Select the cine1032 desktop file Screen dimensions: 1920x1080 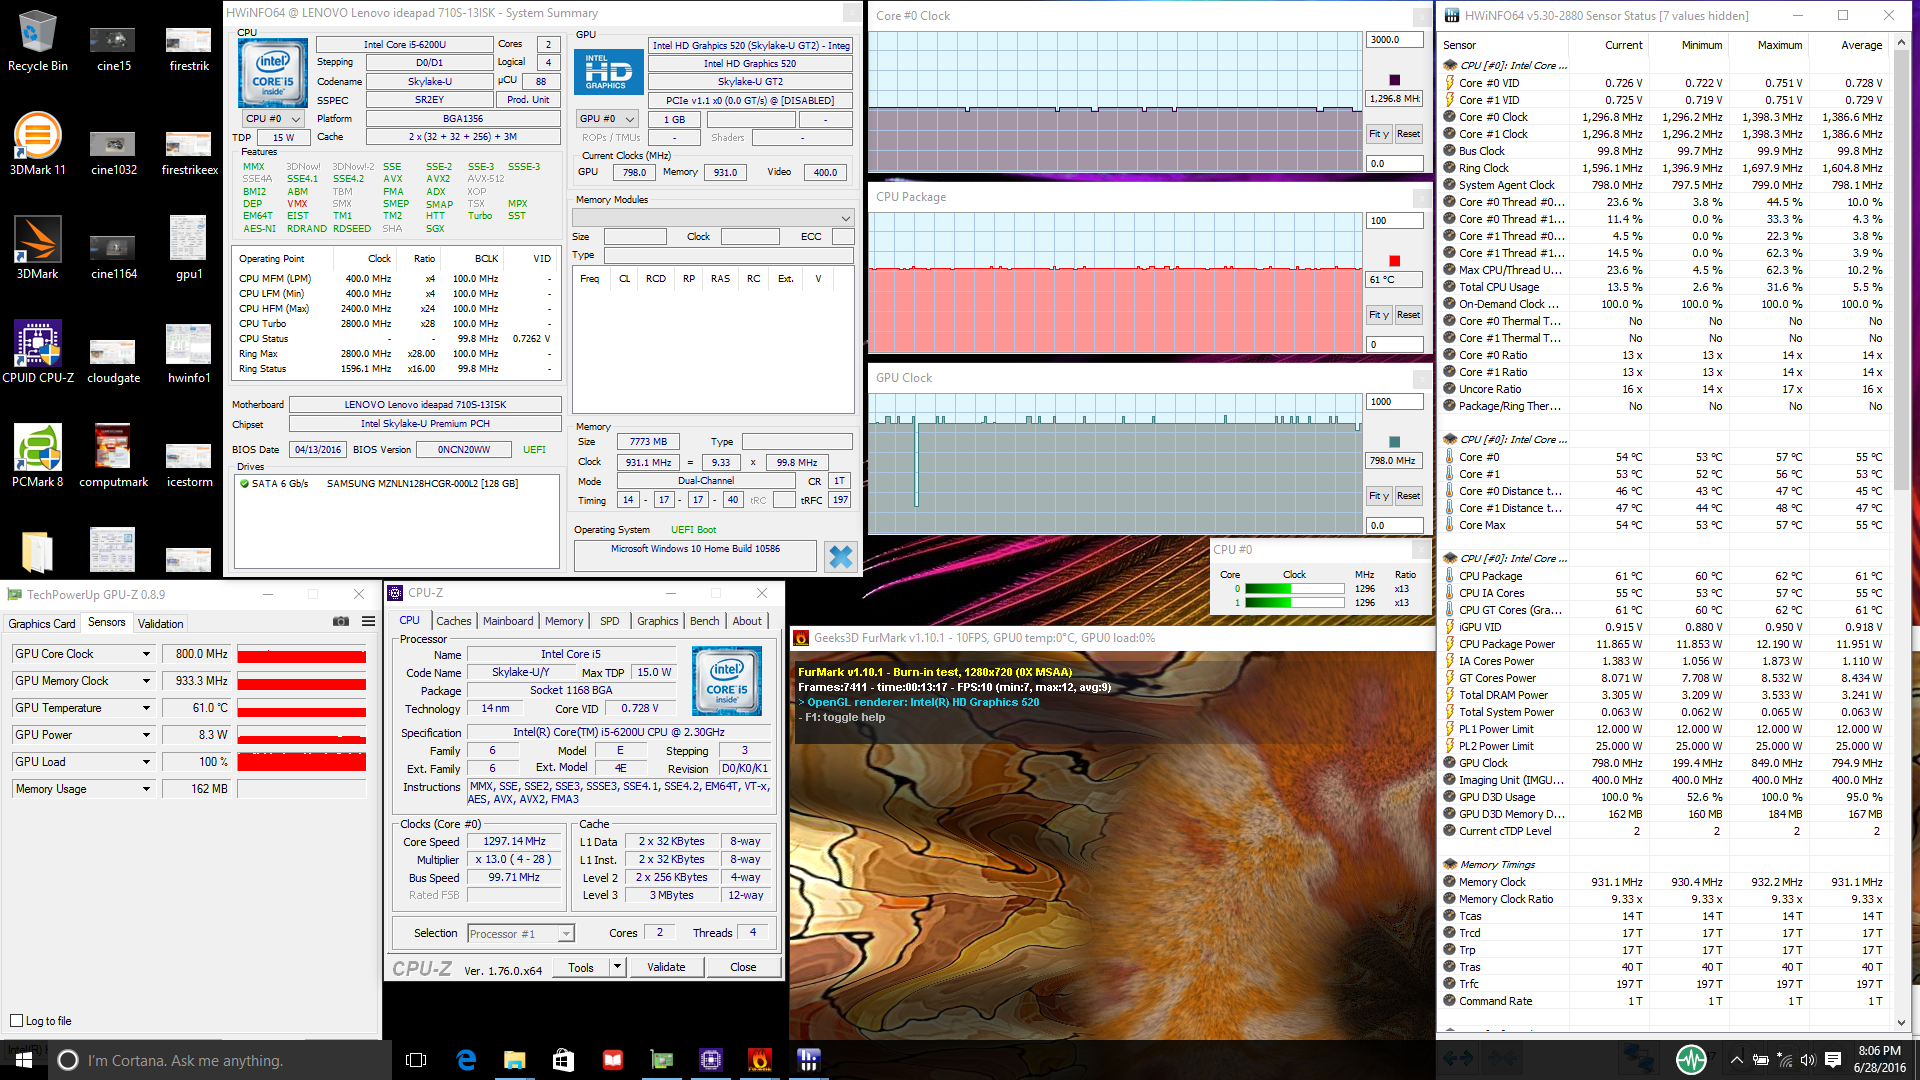click(x=113, y=152)
